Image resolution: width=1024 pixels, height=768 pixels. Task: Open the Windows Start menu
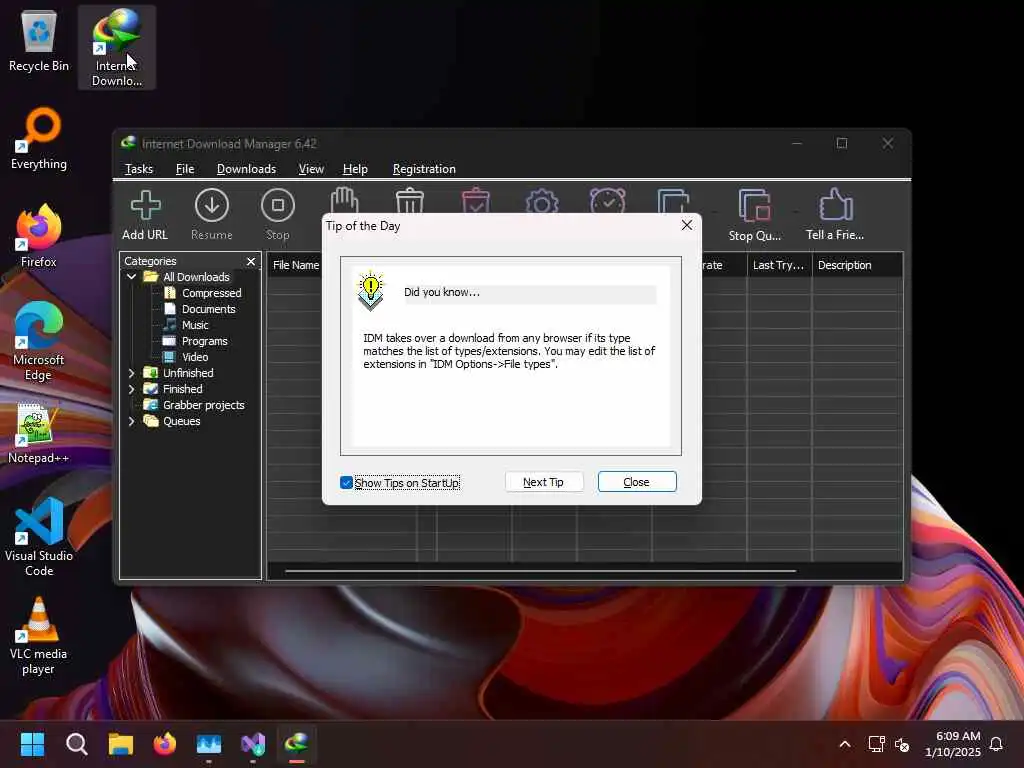point(32,744)
